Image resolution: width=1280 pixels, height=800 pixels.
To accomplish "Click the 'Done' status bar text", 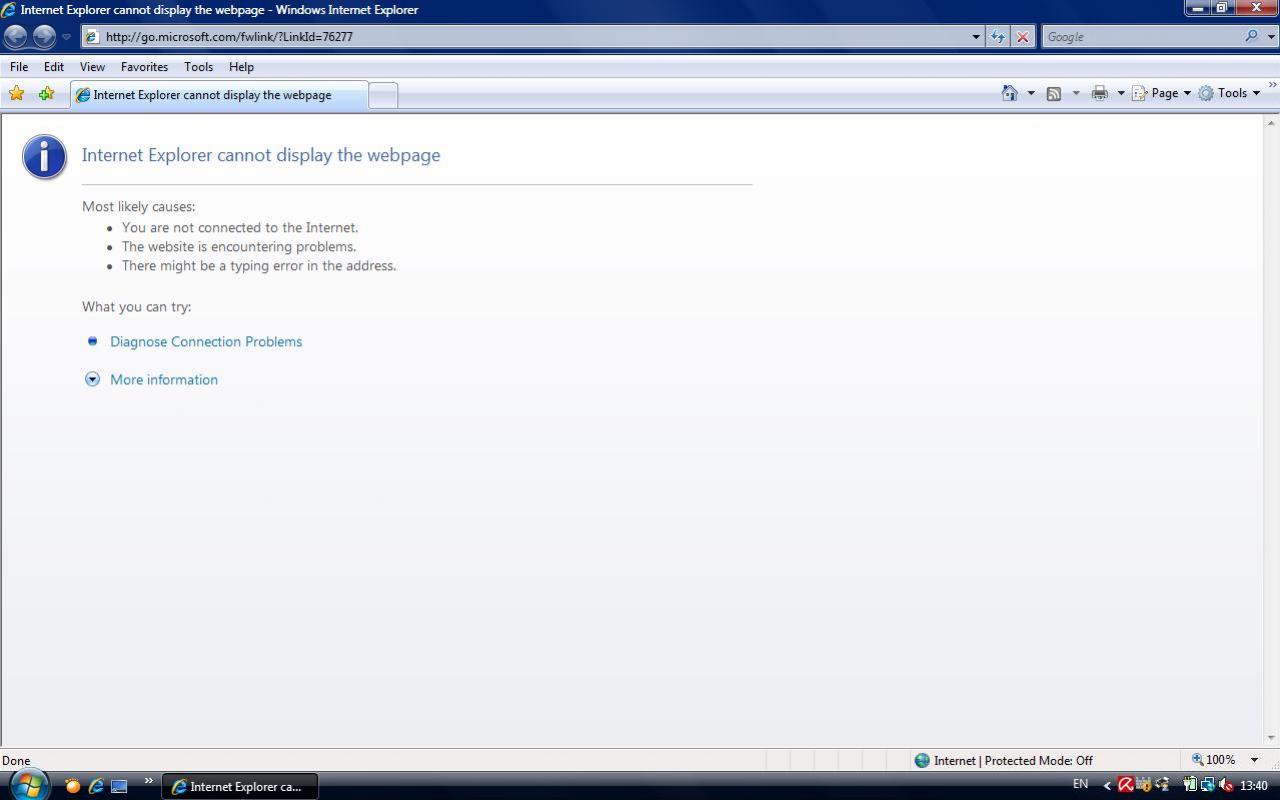I will [x=16, y=761].
